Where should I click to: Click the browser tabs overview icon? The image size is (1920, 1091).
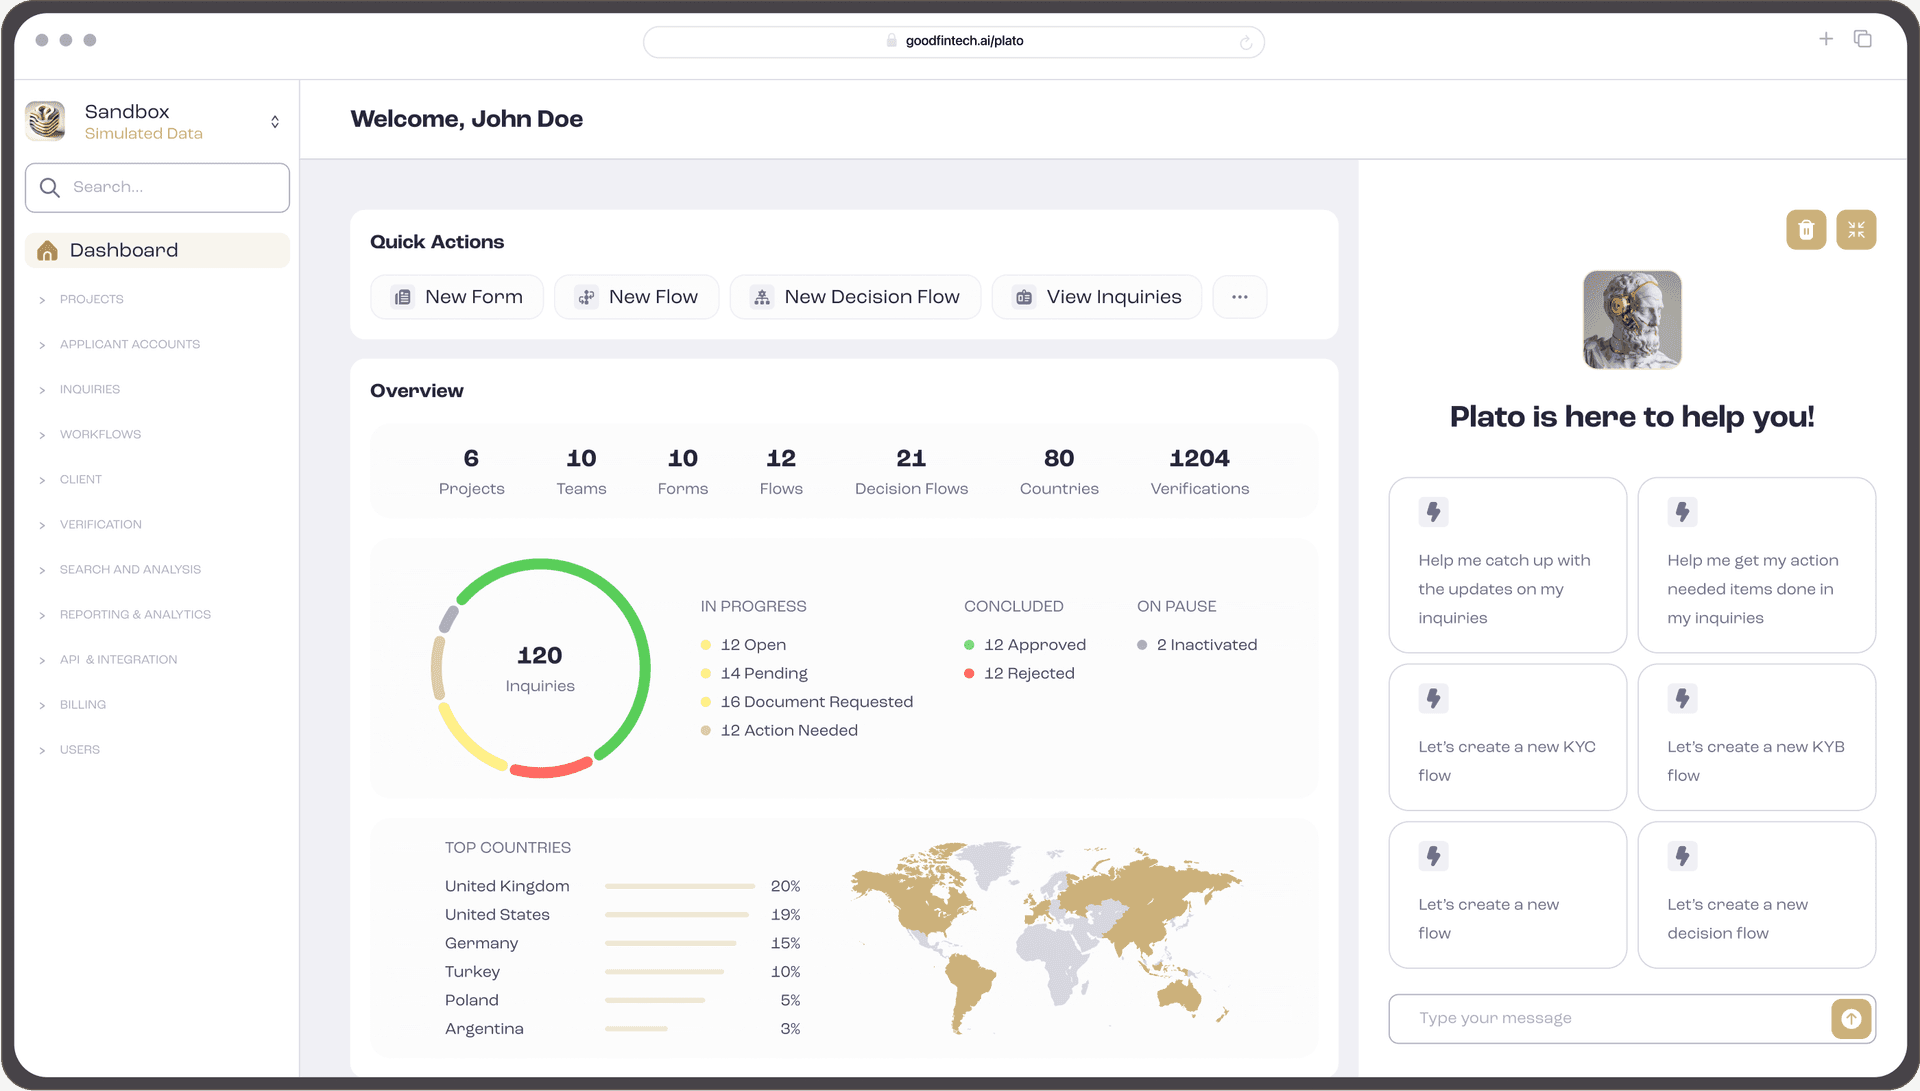(x=1862, y=39)
